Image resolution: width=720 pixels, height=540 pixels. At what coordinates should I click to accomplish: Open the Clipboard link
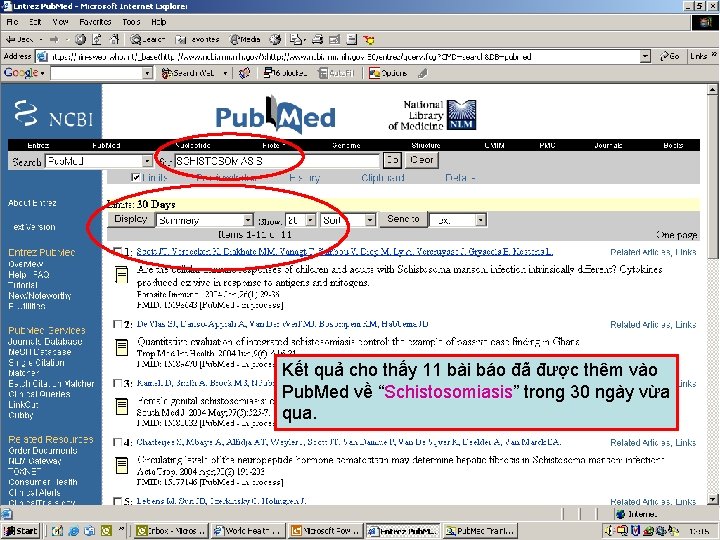[383, 178]
